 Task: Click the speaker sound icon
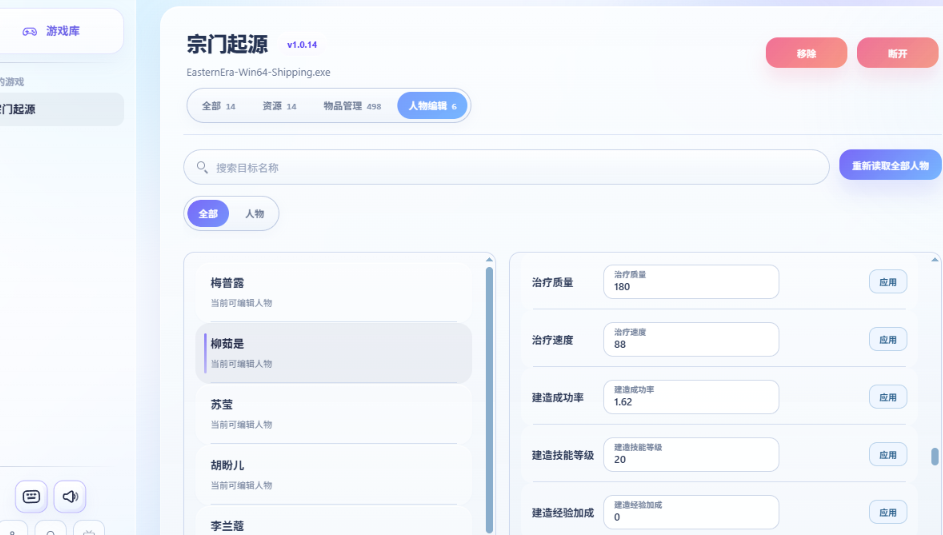pyautogui.click(x=70, y=496)
